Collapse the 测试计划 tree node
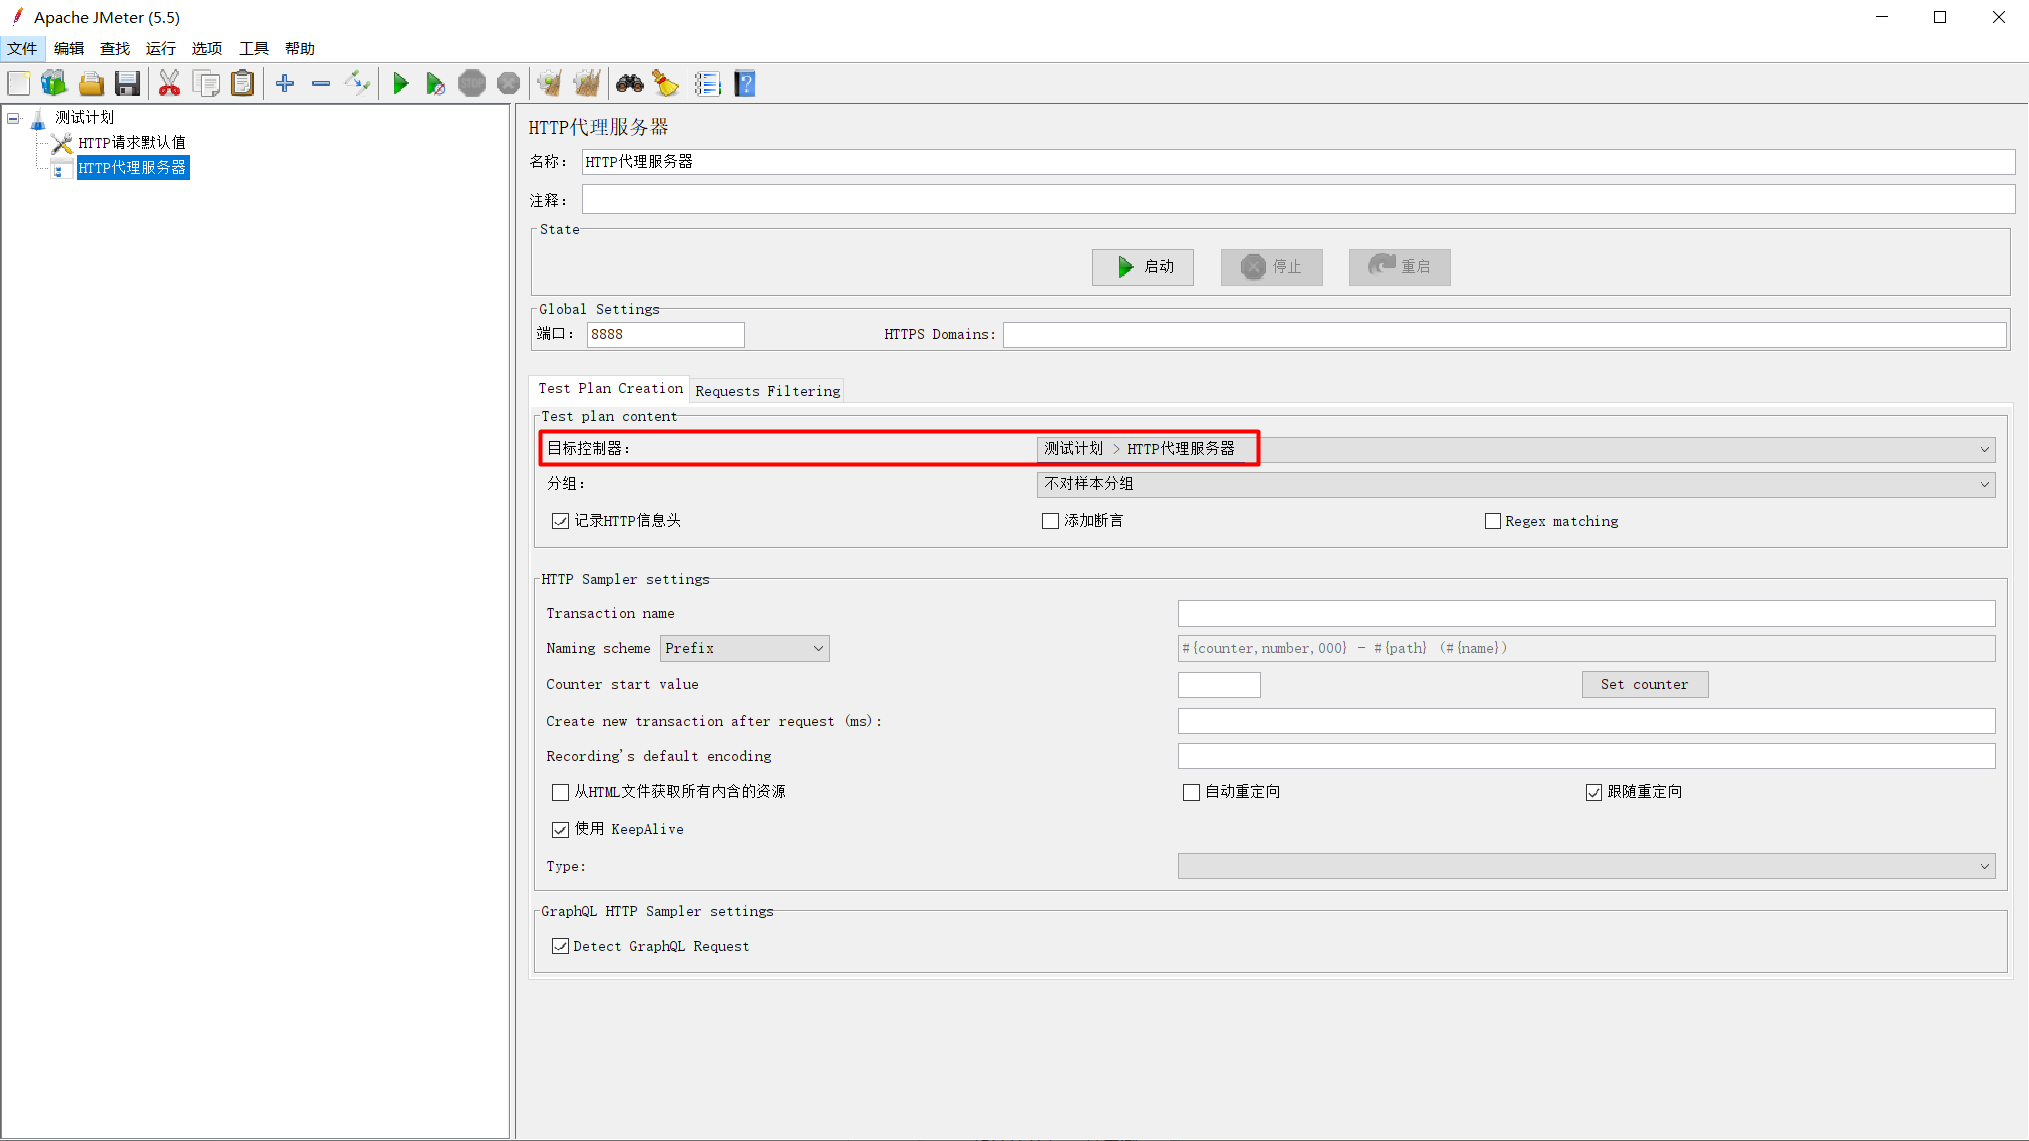This screenshot has width=2029, height=1141. click(x=14, y=118)
